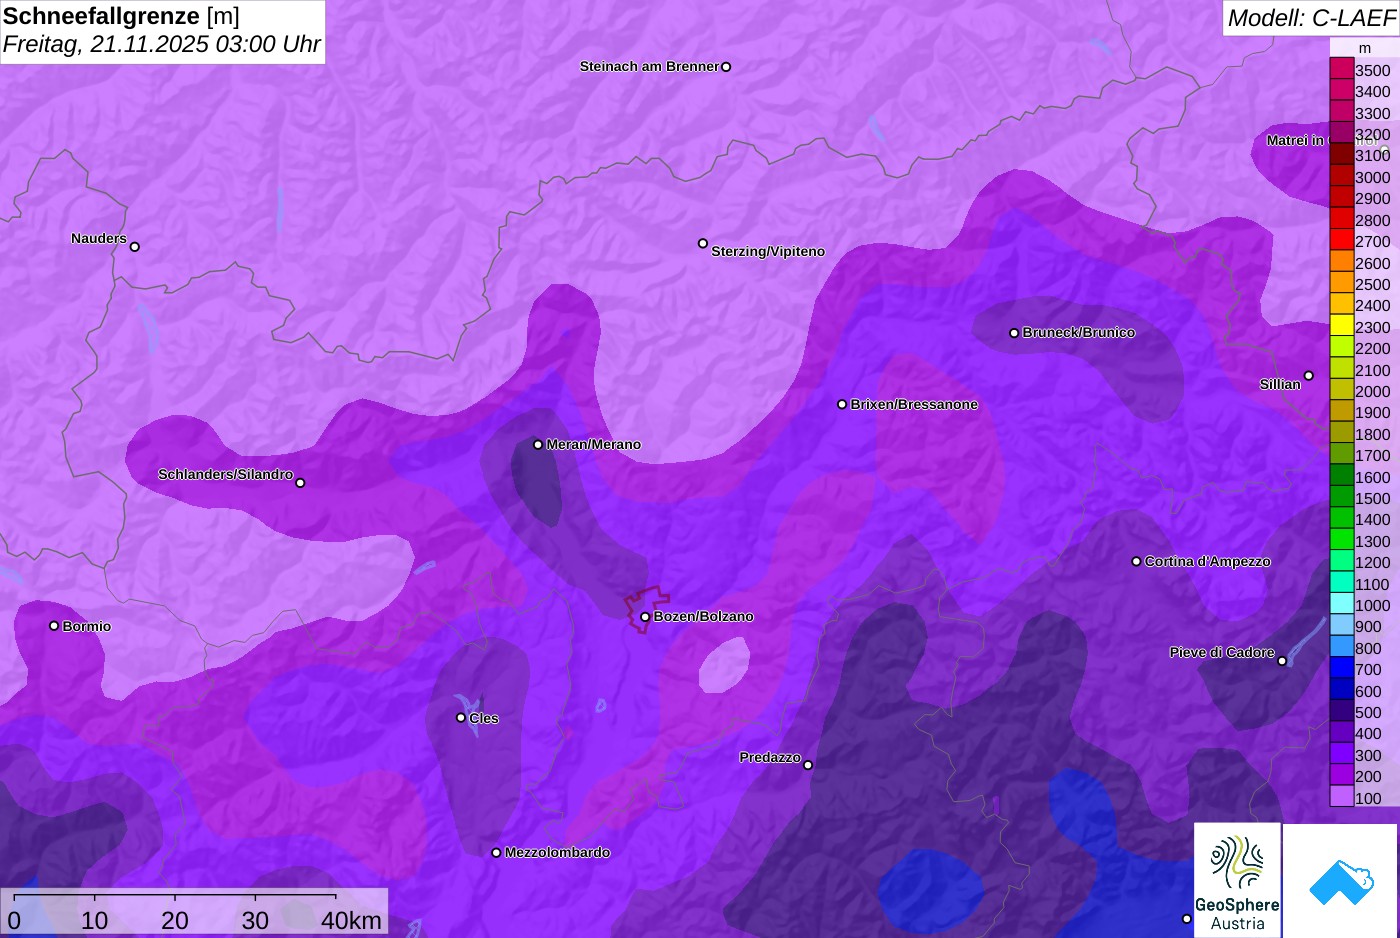Click the Mezzolombardo label text
Screen dimensions: 1400x938
point(557,853)
